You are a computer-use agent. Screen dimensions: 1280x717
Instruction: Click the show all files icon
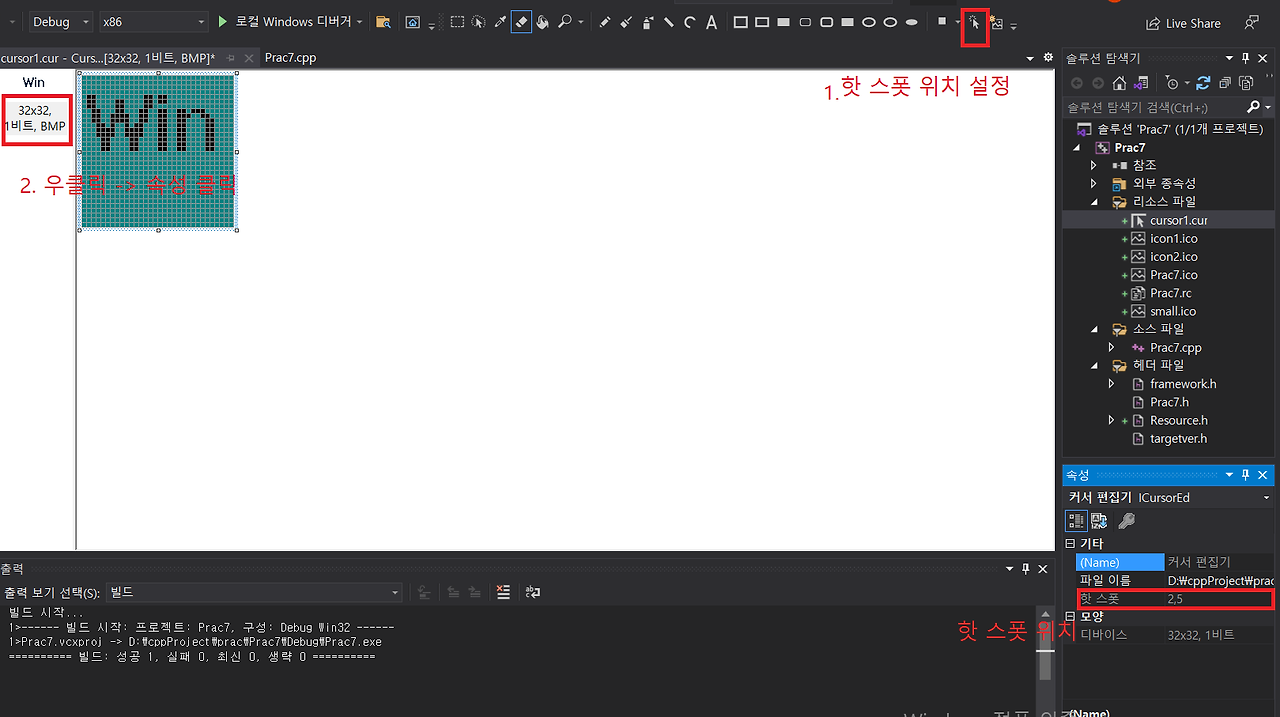tap(1246, 83)
